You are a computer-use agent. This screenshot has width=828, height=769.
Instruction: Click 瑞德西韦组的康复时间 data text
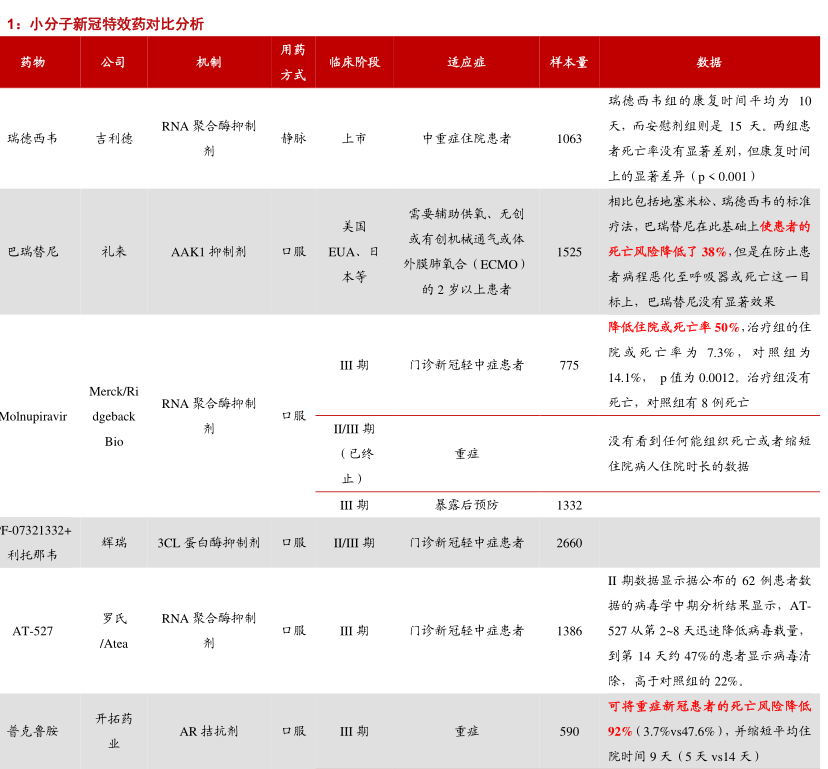click(709, 138)
